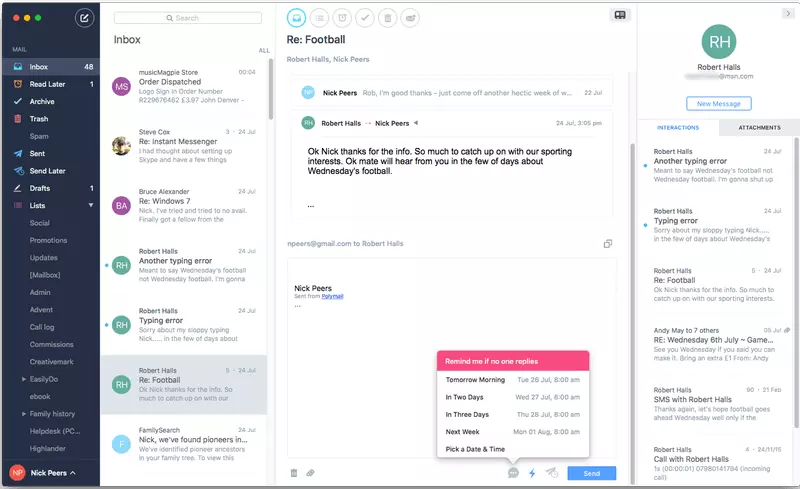Open Re: Instant Messenger from Steve Cox

click(184, 146)
